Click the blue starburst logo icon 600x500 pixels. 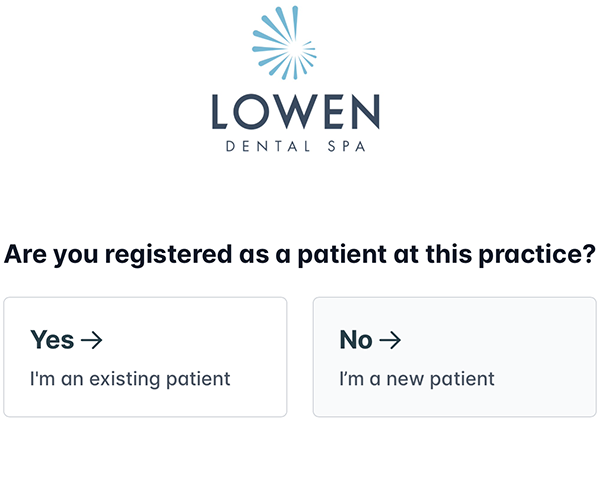click(286, 45)
